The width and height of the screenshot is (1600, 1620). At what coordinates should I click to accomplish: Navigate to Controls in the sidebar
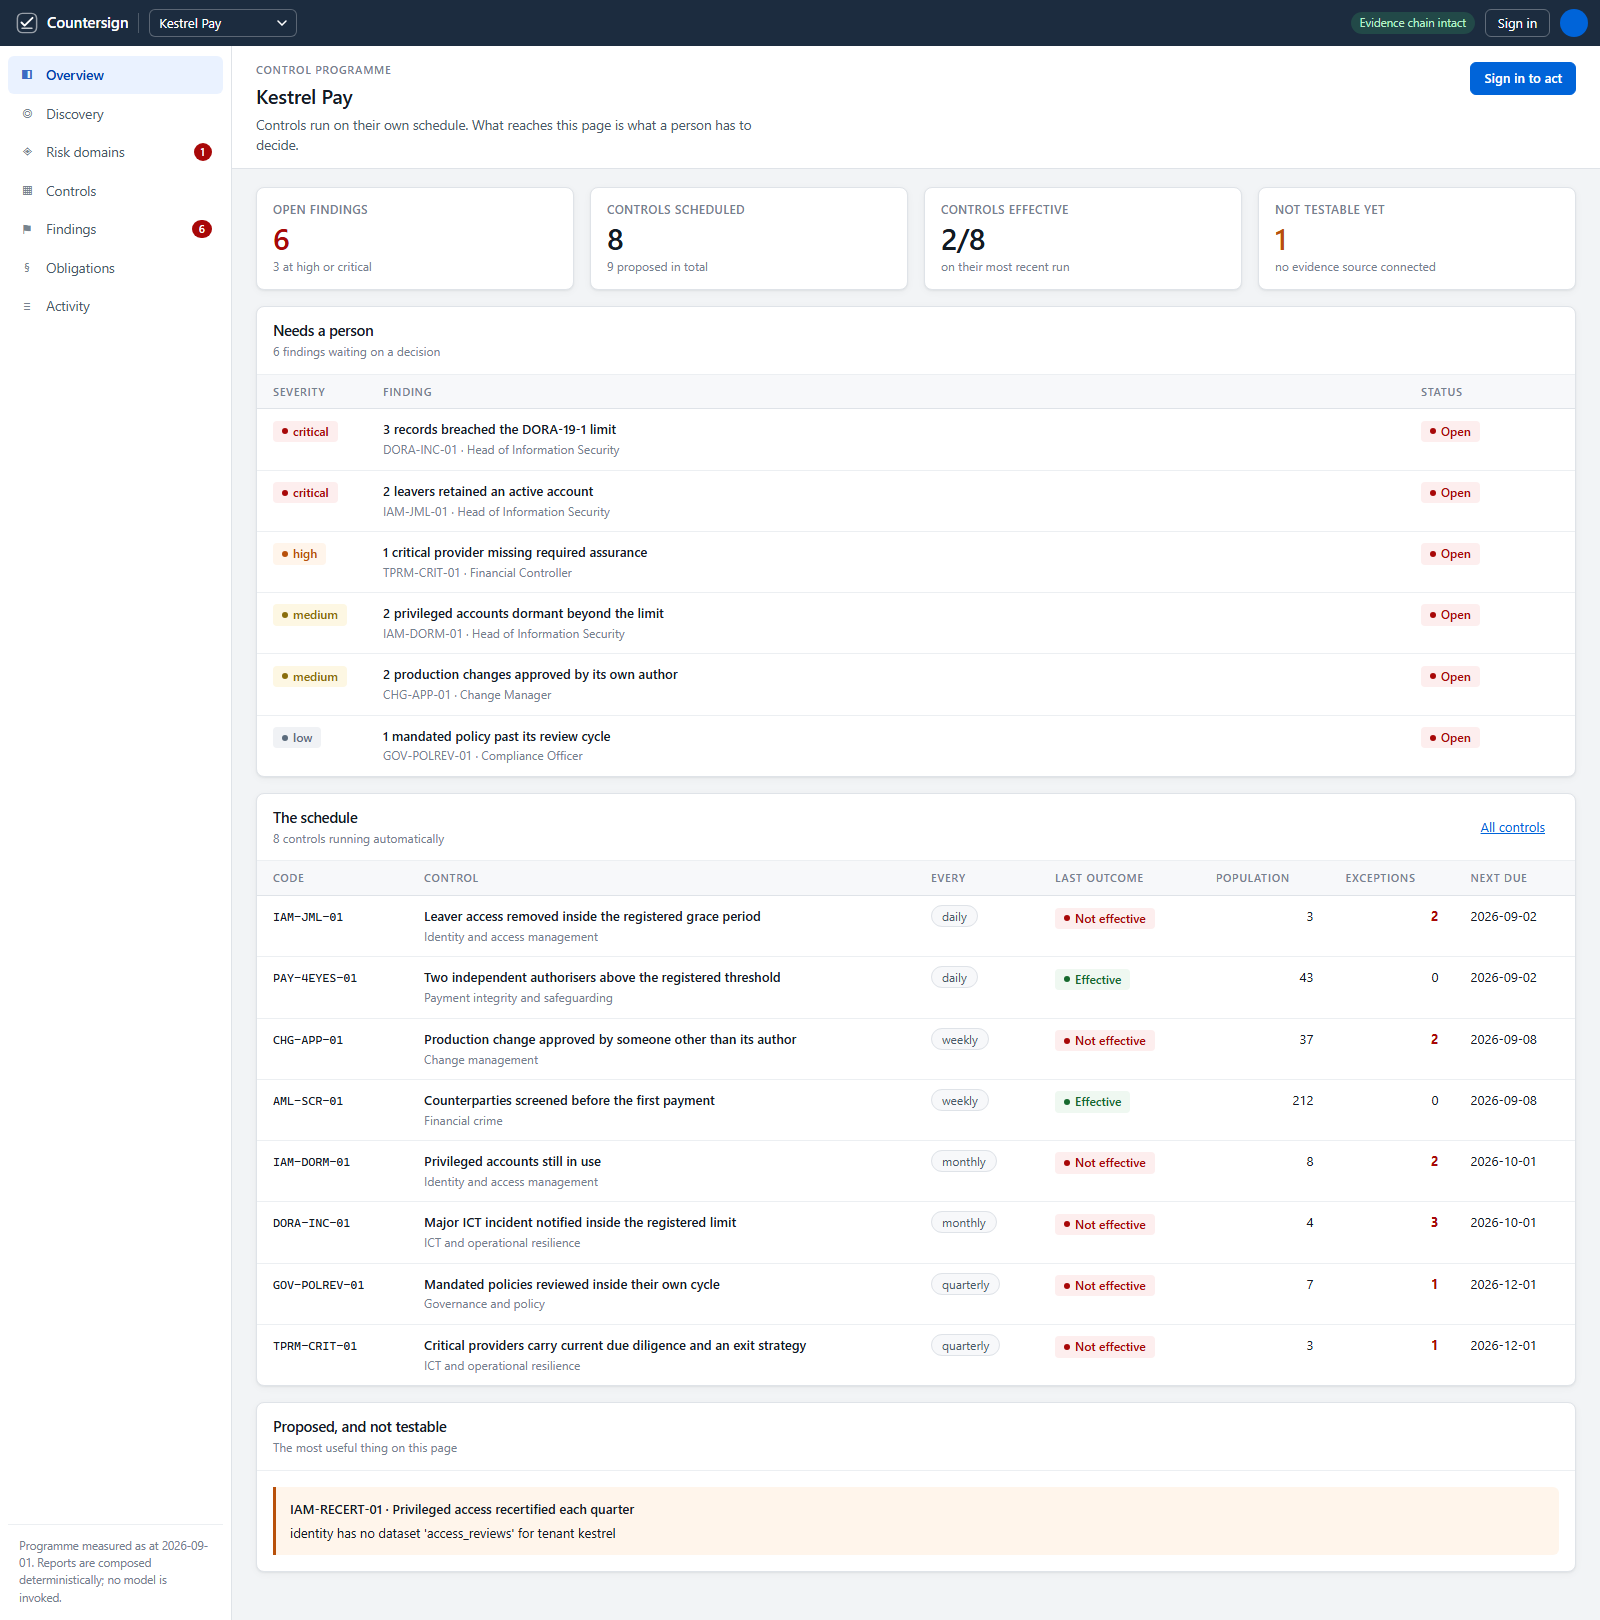coord(116,191)
